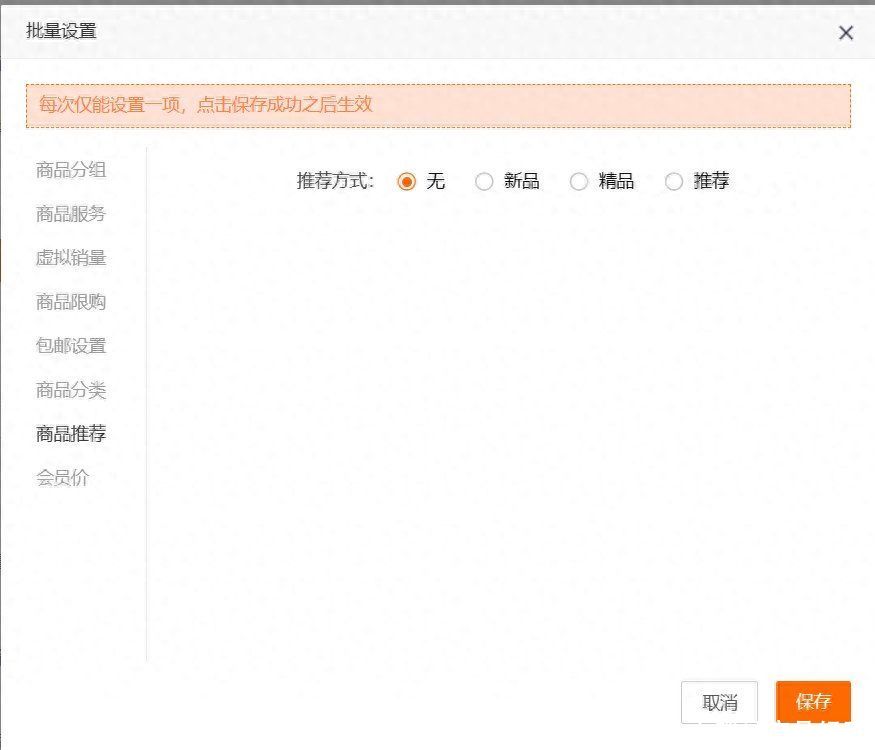Select 虚拟销量 in the sidebar
875x750 pixels.
click(71, 258)
